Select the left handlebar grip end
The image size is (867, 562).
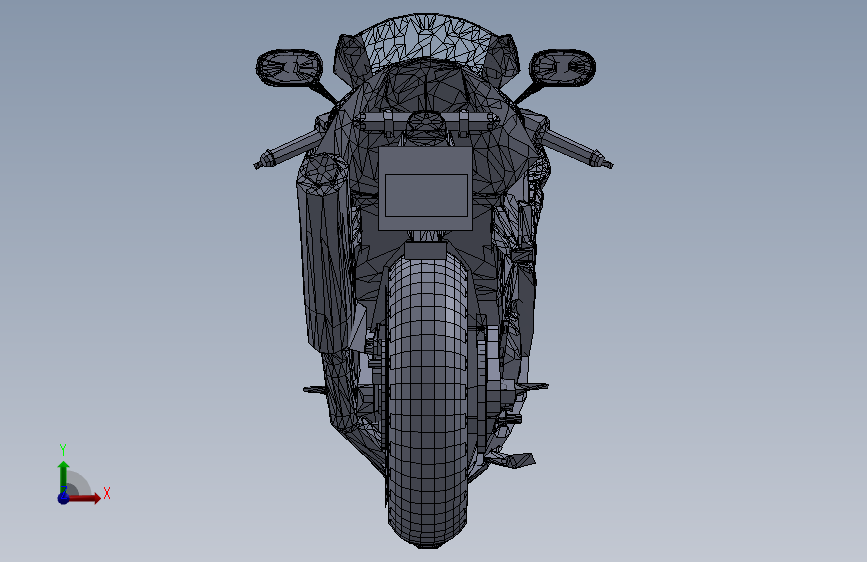(263, 159)
